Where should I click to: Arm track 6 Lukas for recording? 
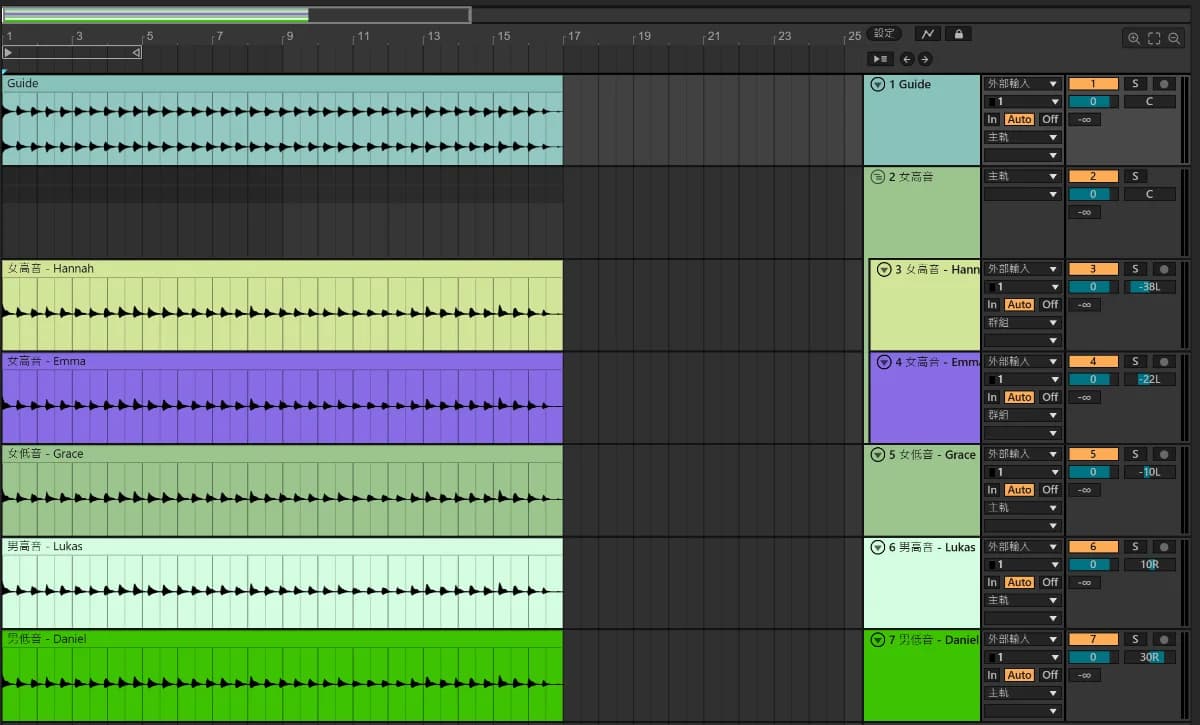[1164, 547]
